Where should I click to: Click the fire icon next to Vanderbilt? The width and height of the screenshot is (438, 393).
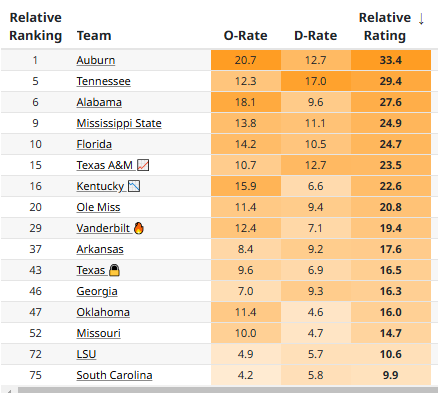tap(139, 228)
